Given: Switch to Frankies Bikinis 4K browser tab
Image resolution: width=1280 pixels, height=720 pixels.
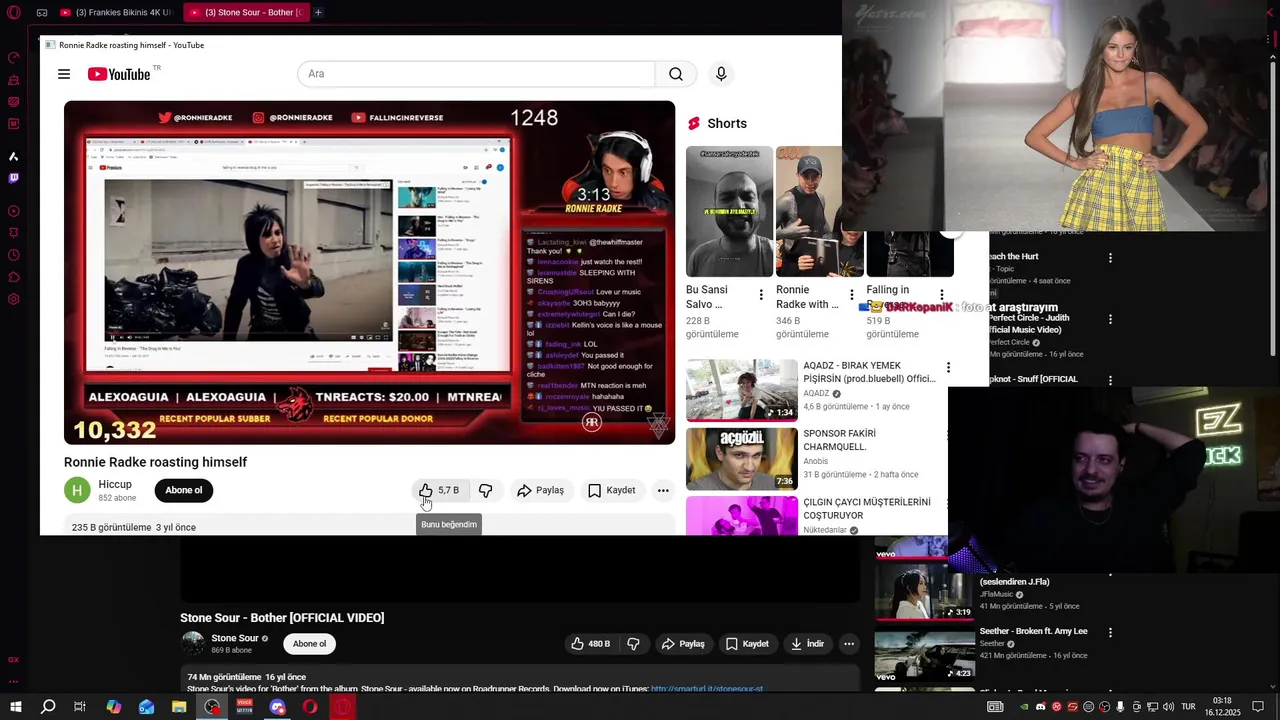Looking at the screenshot, I should [x=117, y=12].
